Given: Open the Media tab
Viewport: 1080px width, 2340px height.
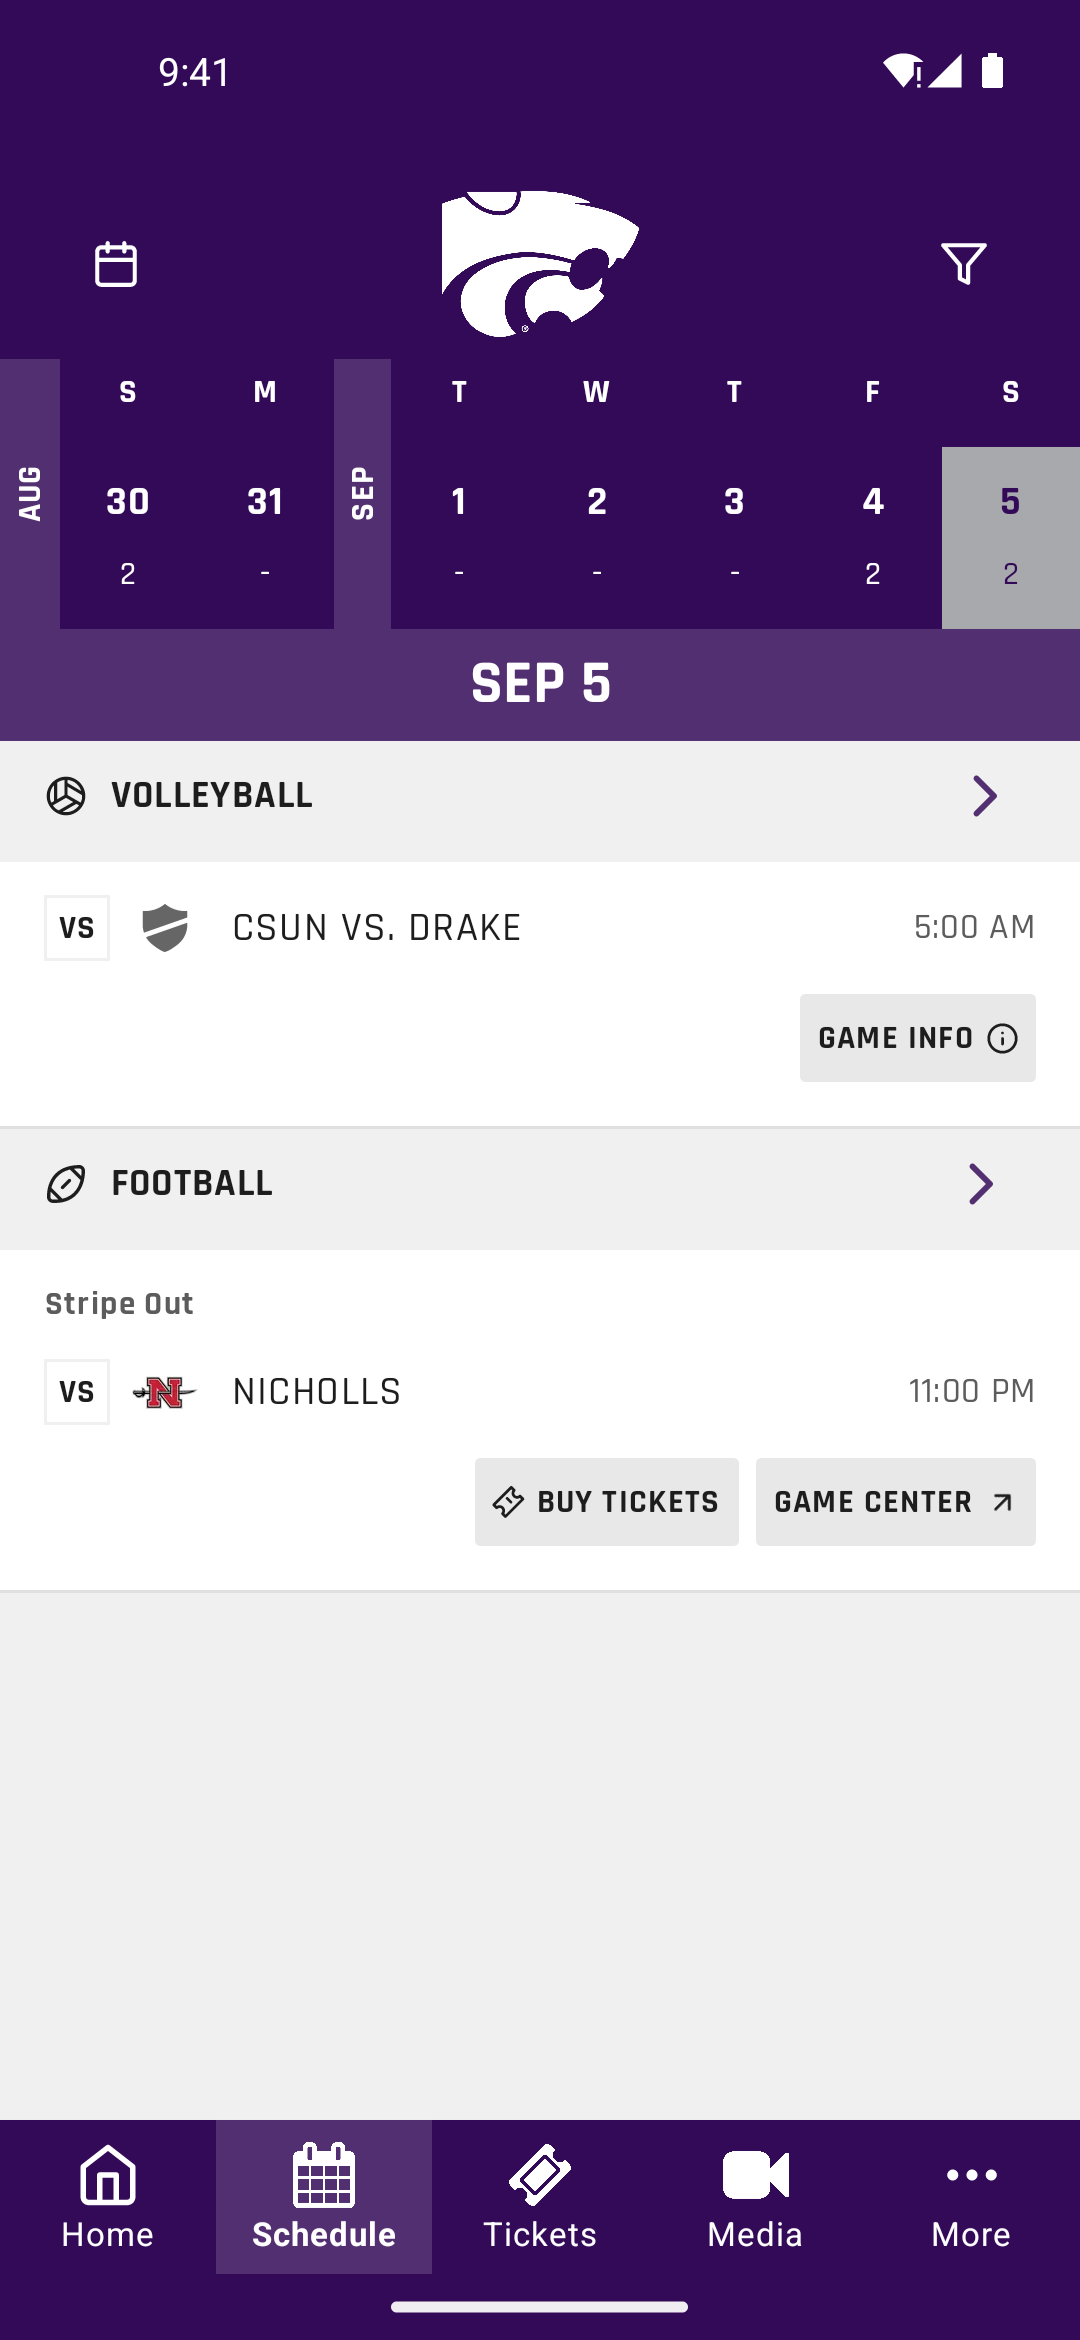Looking at the screenshot, I should tap(756, 2197).
